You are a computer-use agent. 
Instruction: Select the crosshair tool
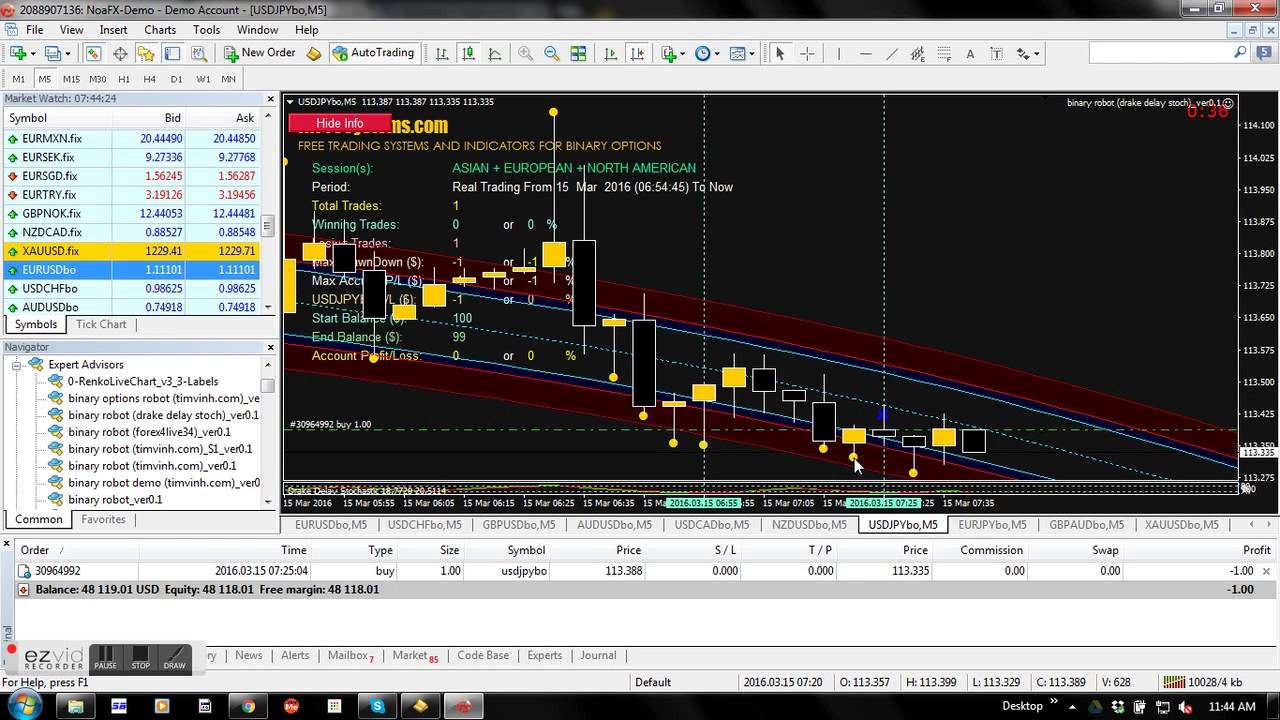pos(807,53)
